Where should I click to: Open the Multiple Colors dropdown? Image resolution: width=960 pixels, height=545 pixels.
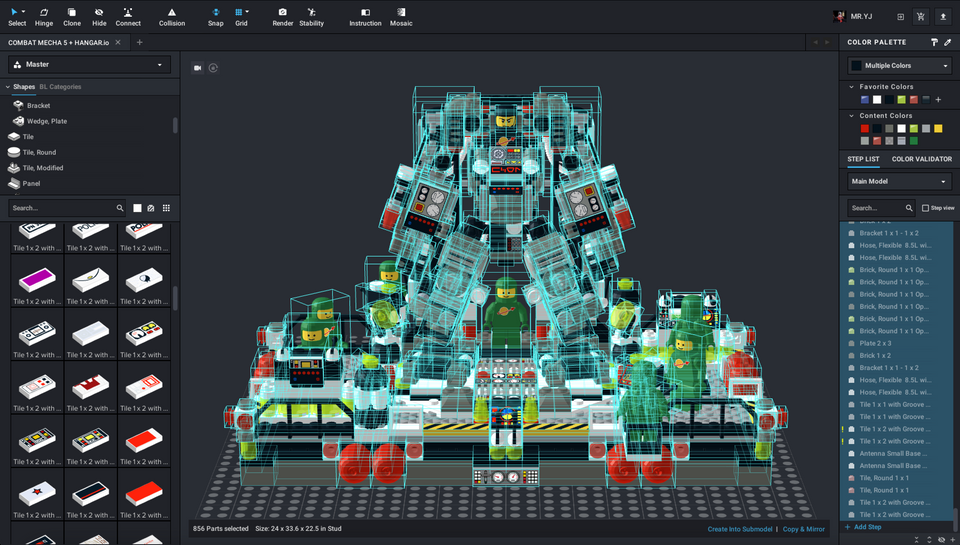(x=899, y=66)
